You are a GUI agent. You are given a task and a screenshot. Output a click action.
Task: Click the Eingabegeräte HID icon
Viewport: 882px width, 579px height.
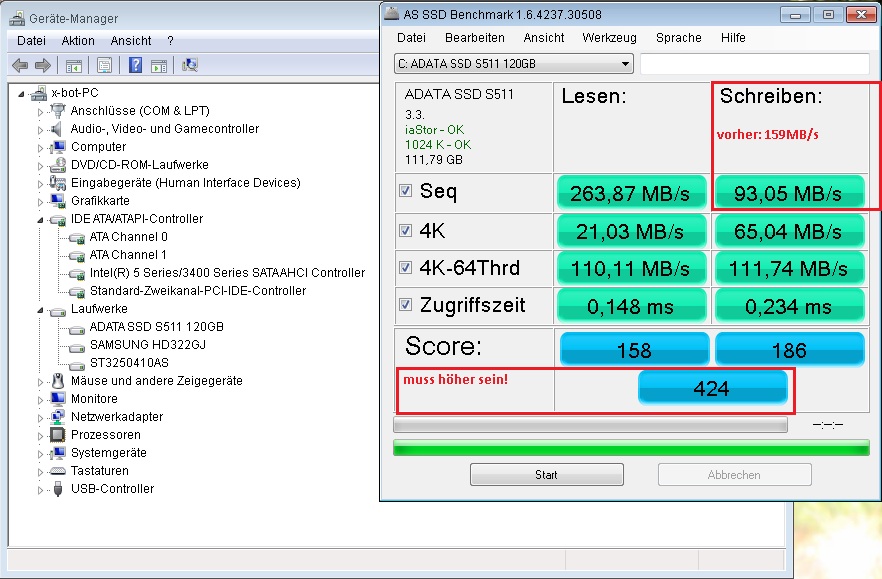pyautogui.click(x=57, y=183)
